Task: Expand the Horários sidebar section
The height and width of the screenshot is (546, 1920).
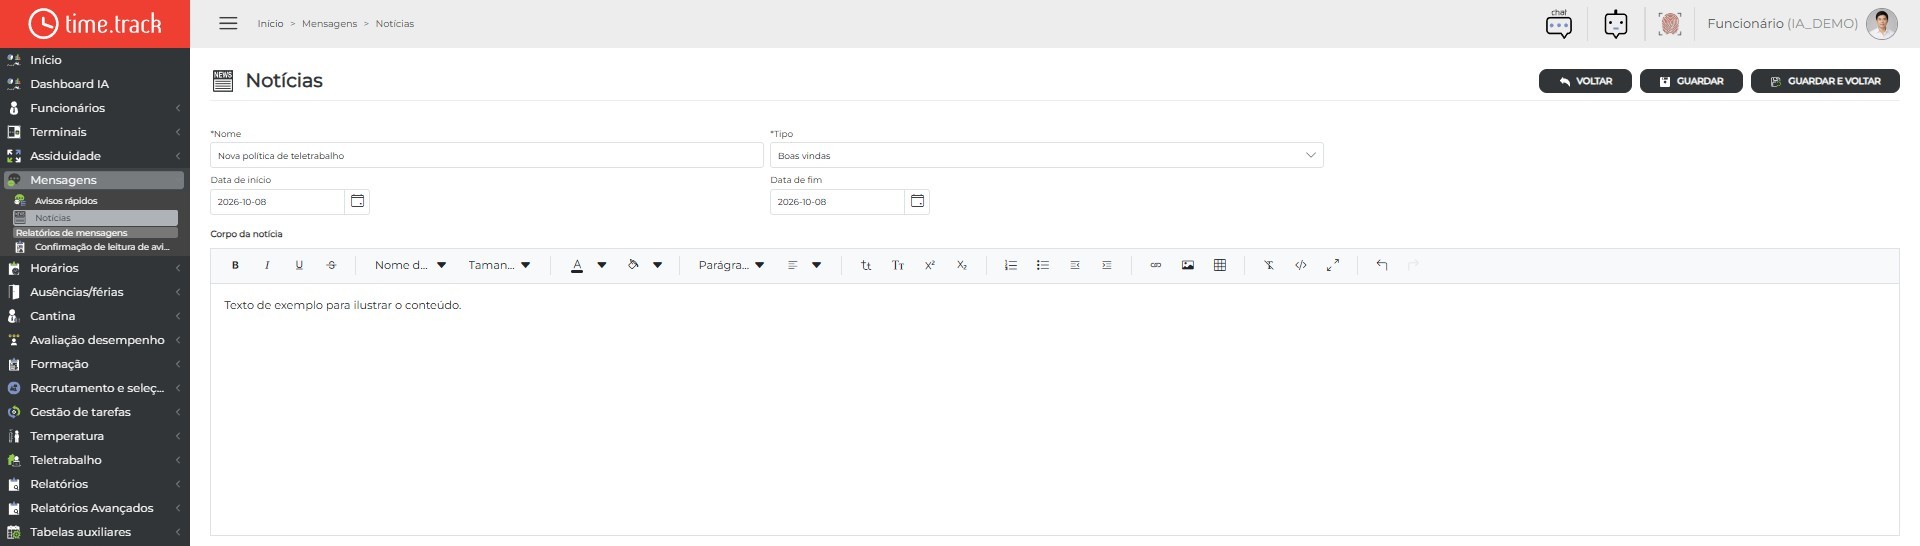Action: coord(95,268)
